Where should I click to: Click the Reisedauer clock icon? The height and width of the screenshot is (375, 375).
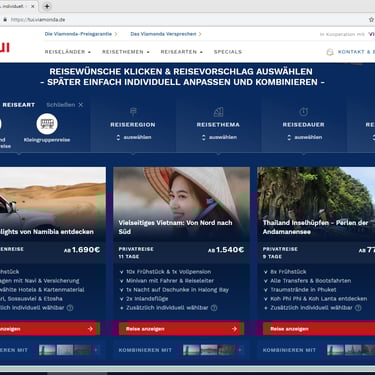click(x=303, y=112)
